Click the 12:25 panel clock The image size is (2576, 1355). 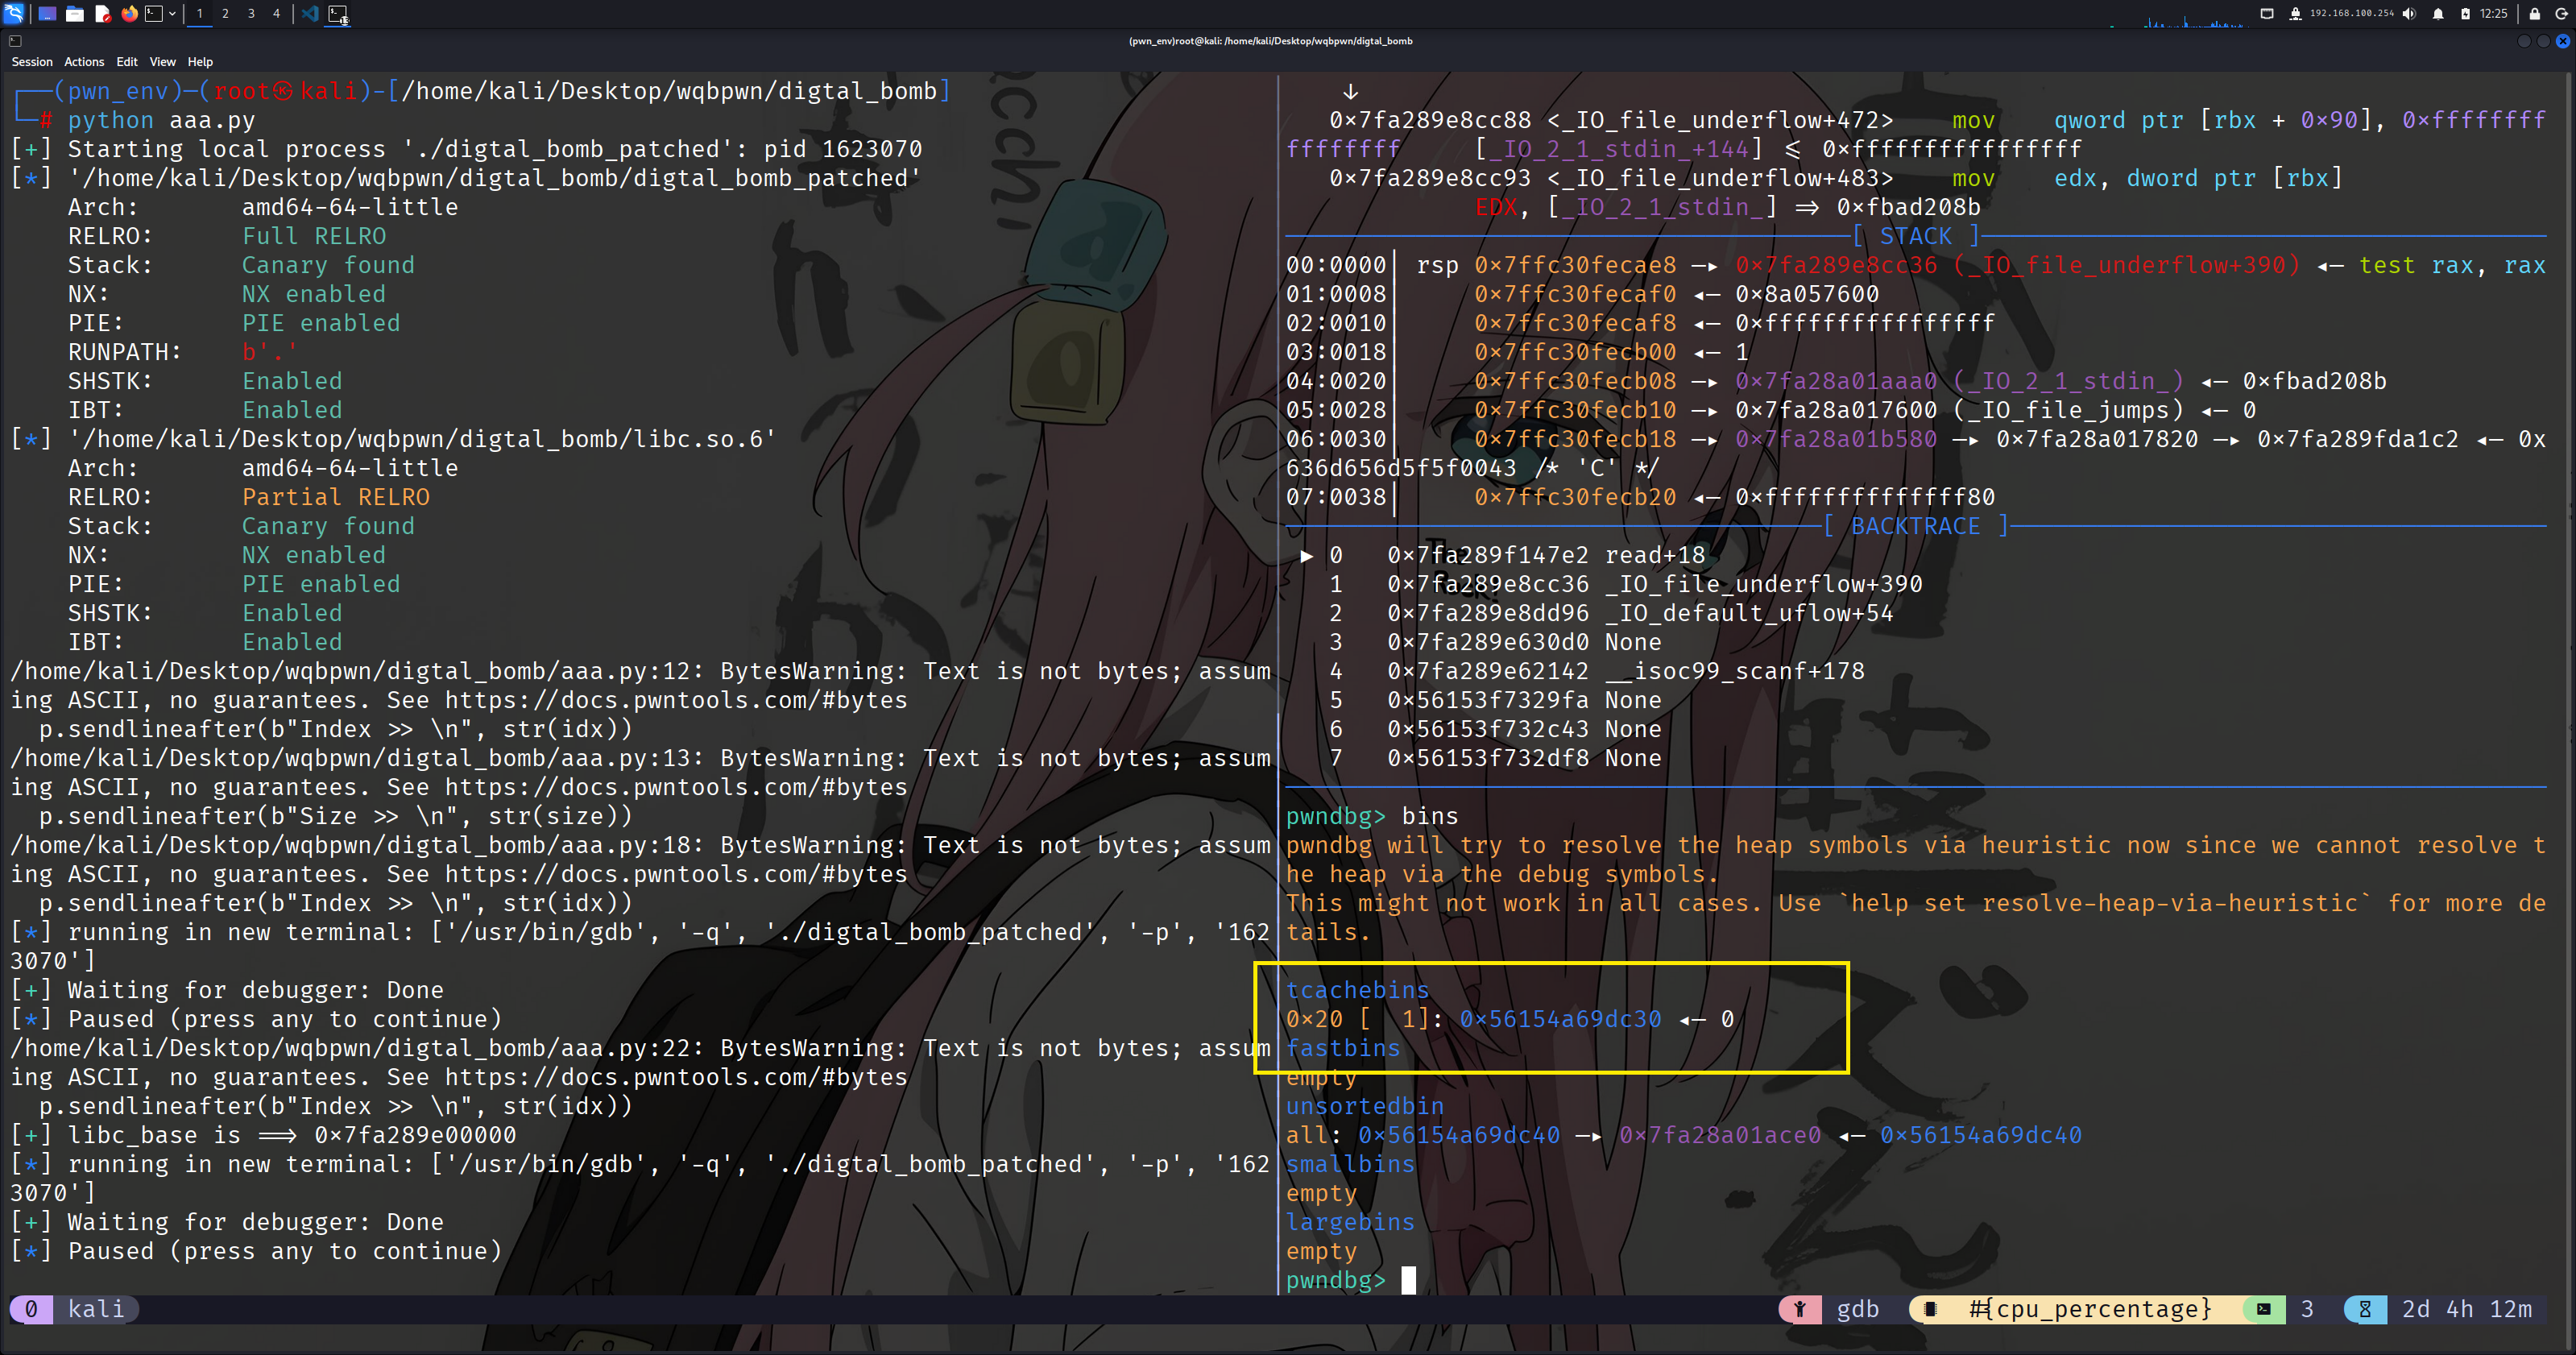[x=2494, y=14]
